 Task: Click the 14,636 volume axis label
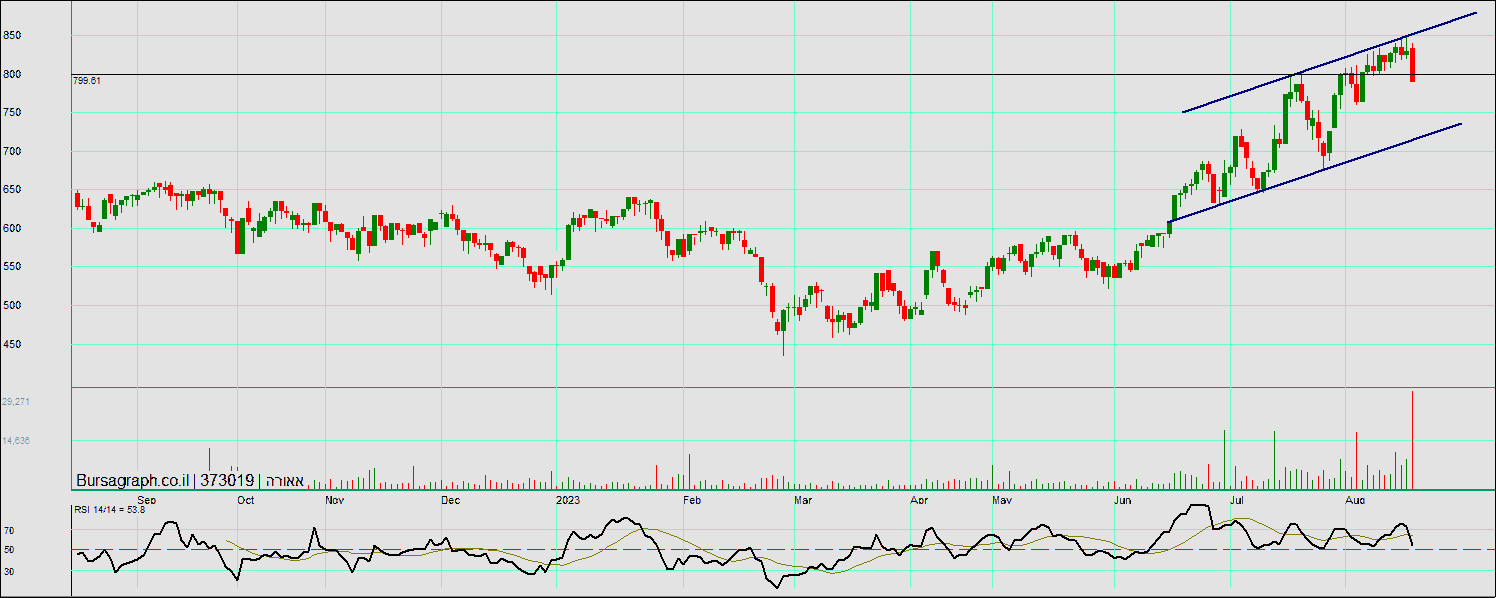16,441
